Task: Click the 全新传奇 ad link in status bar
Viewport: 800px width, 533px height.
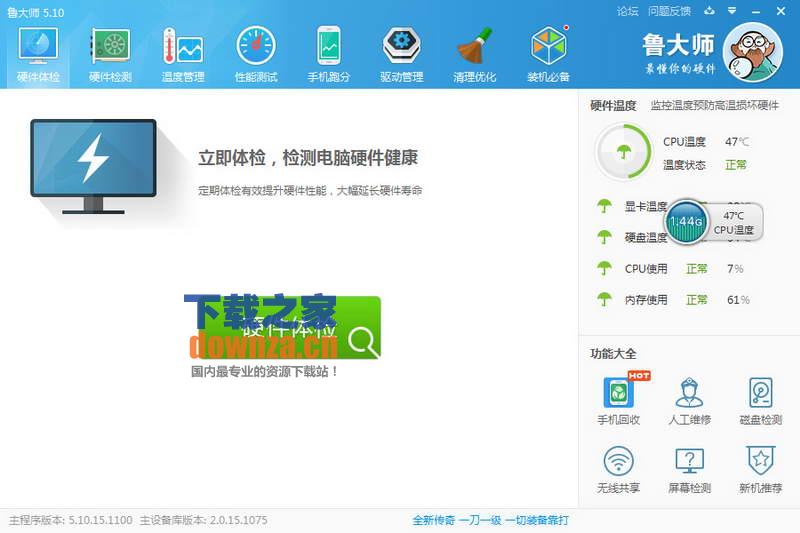Action: tap(490, 520)
